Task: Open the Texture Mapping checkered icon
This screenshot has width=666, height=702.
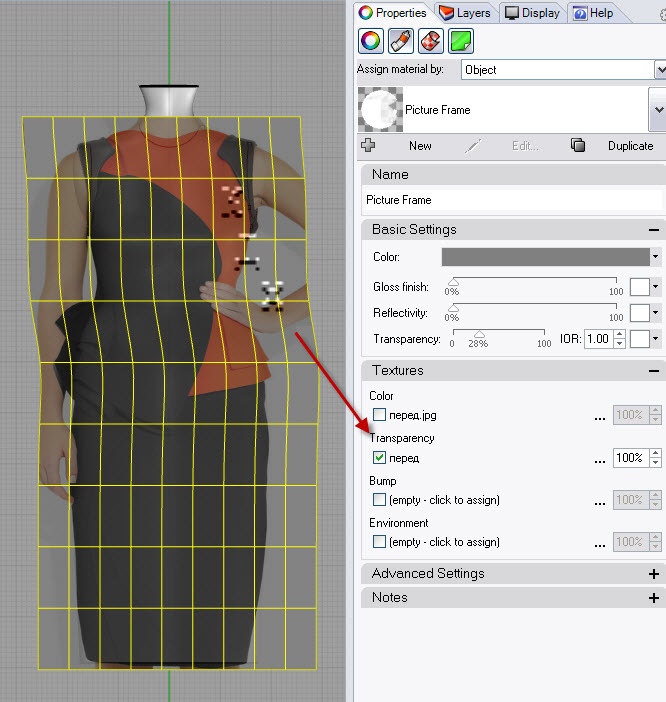Action: pyautogui.click(x=431, y=41)
